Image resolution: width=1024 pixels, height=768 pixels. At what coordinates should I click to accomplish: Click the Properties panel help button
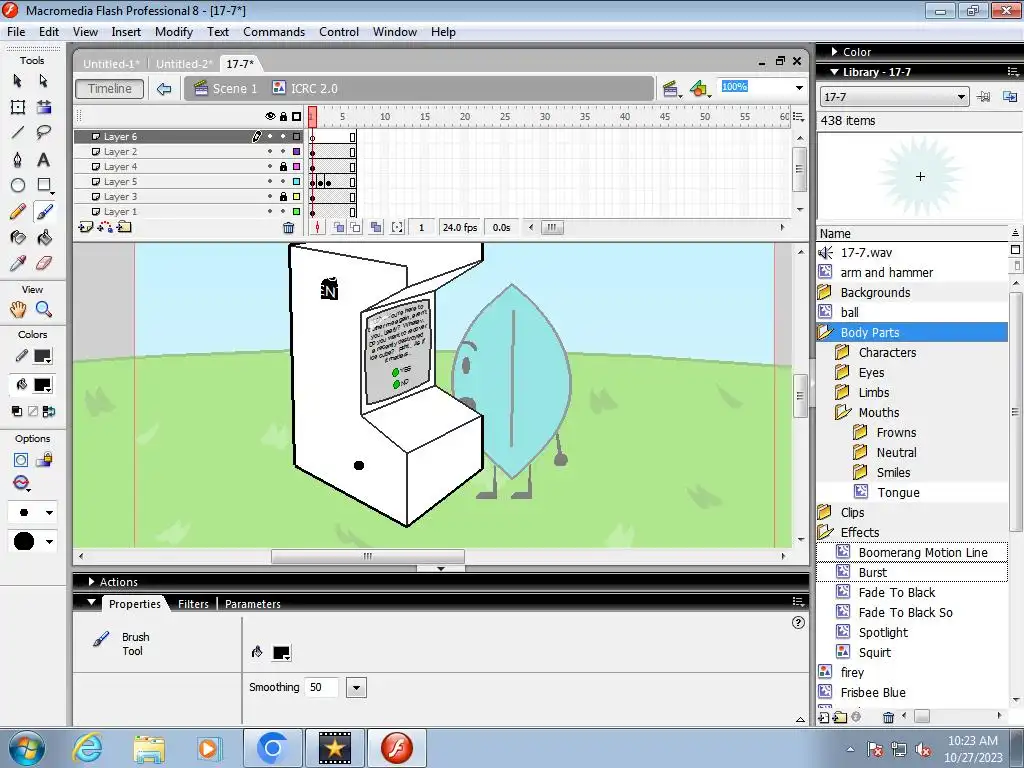point(798,622)
